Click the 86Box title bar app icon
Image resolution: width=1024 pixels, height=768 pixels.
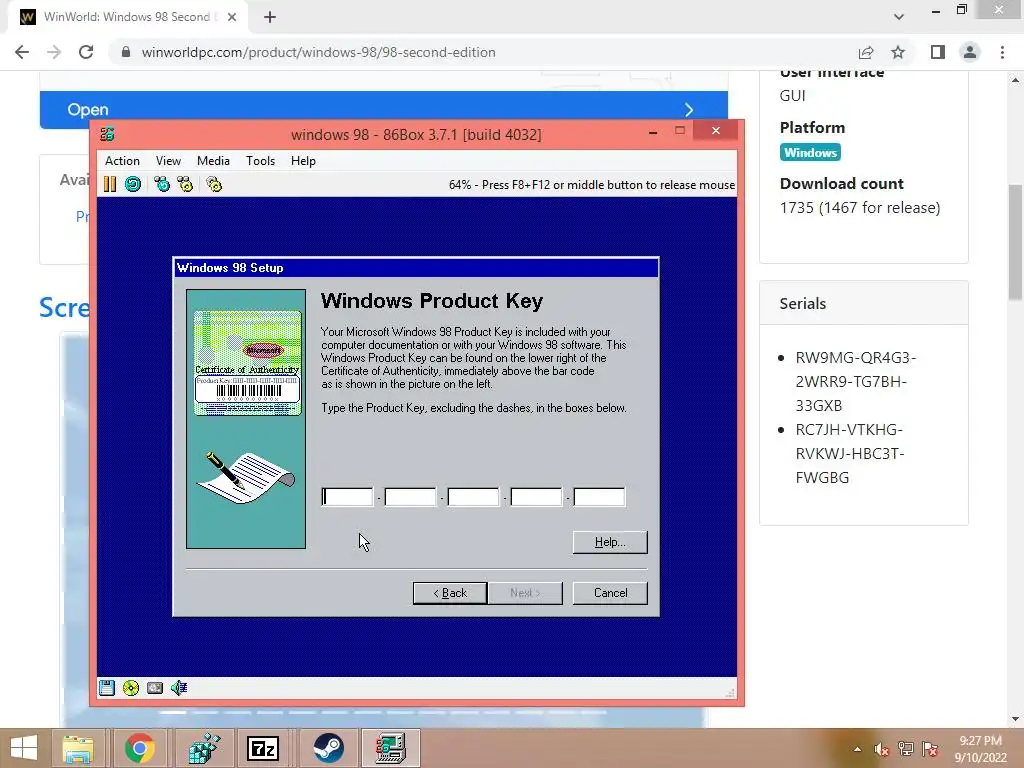tap(107, 135)
